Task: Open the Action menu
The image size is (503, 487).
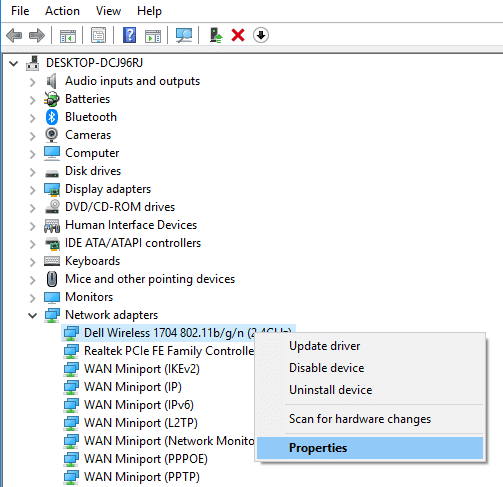Action: click(62, 11)
